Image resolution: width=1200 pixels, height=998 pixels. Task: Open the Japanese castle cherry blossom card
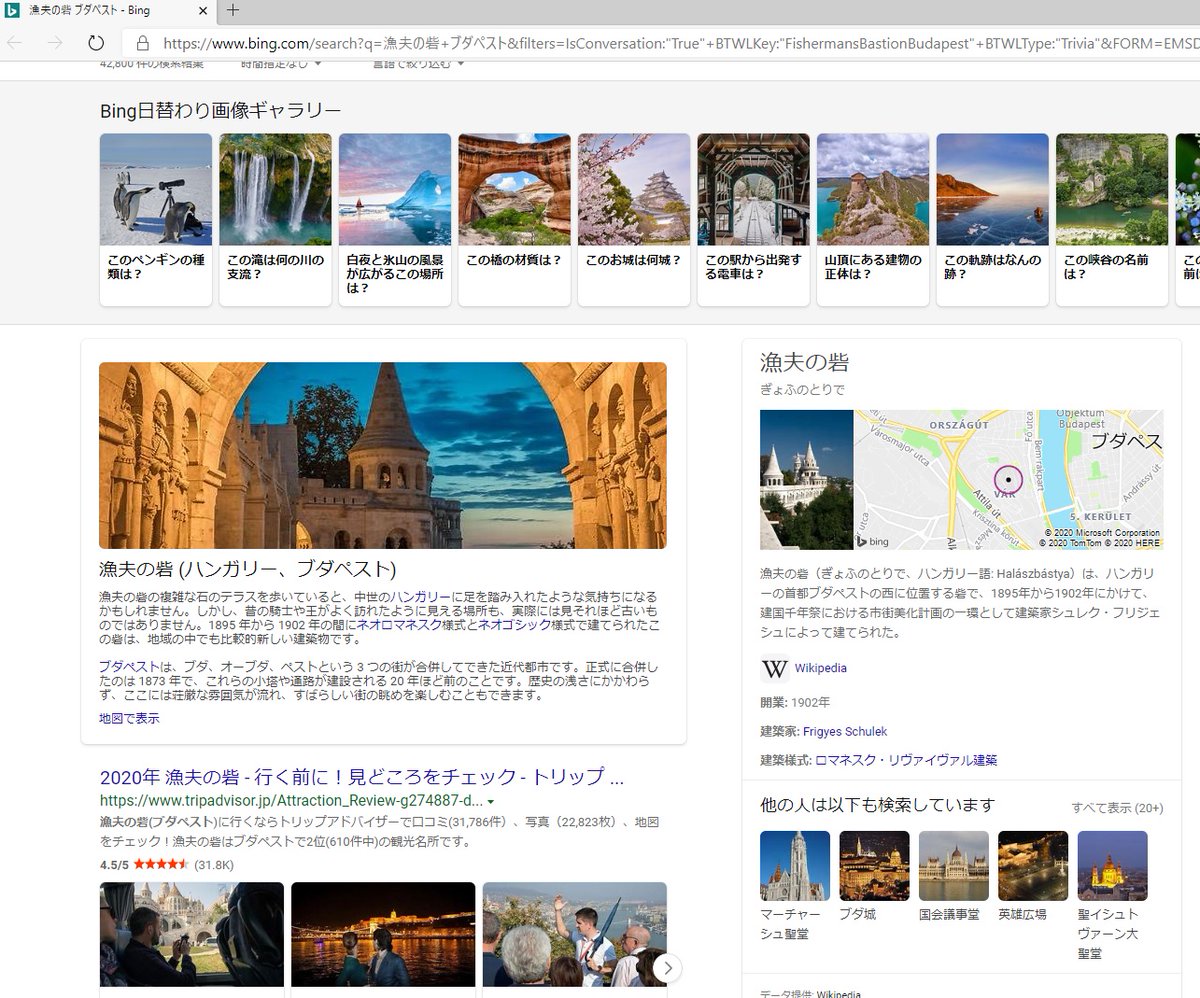point(634,219)
